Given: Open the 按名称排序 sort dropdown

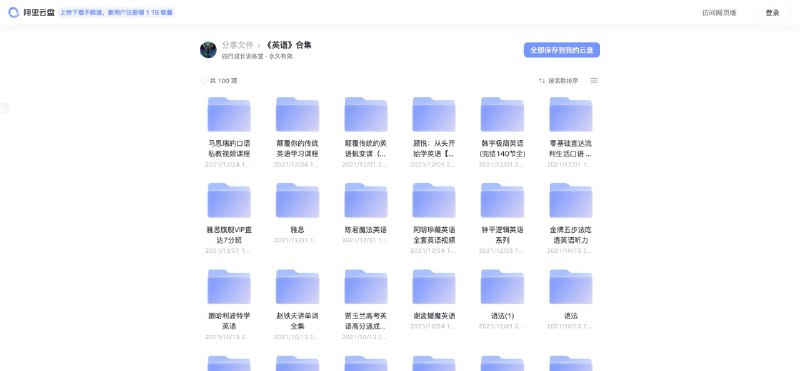Looking at the screenshot, I should [559, 81].
